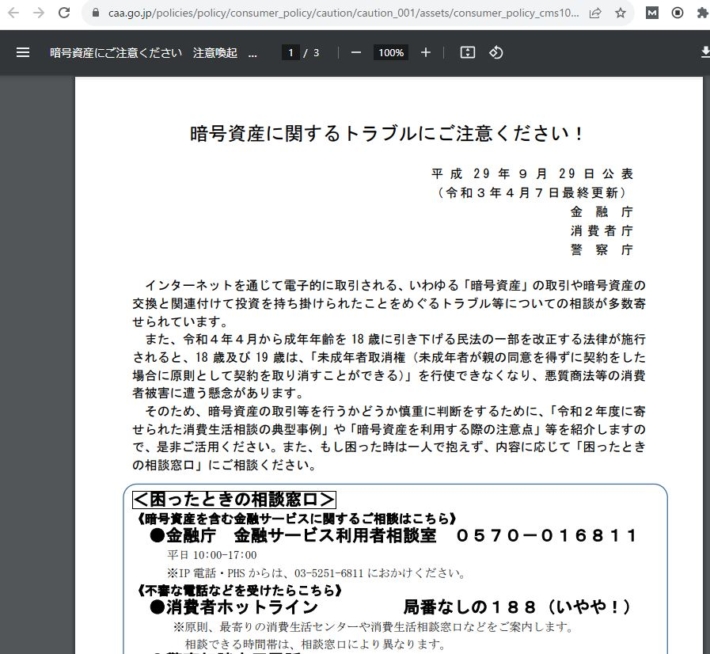The width and height of the screenshot is (710, 654).
Task: Click the text 令和3年4月7日最終更新
Action: click(532, 192)
